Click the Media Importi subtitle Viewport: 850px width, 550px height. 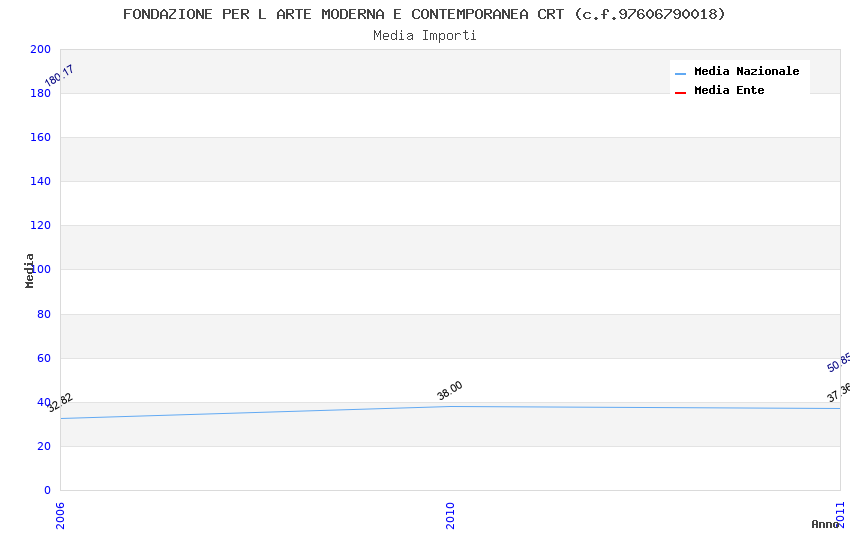point(425,36)
